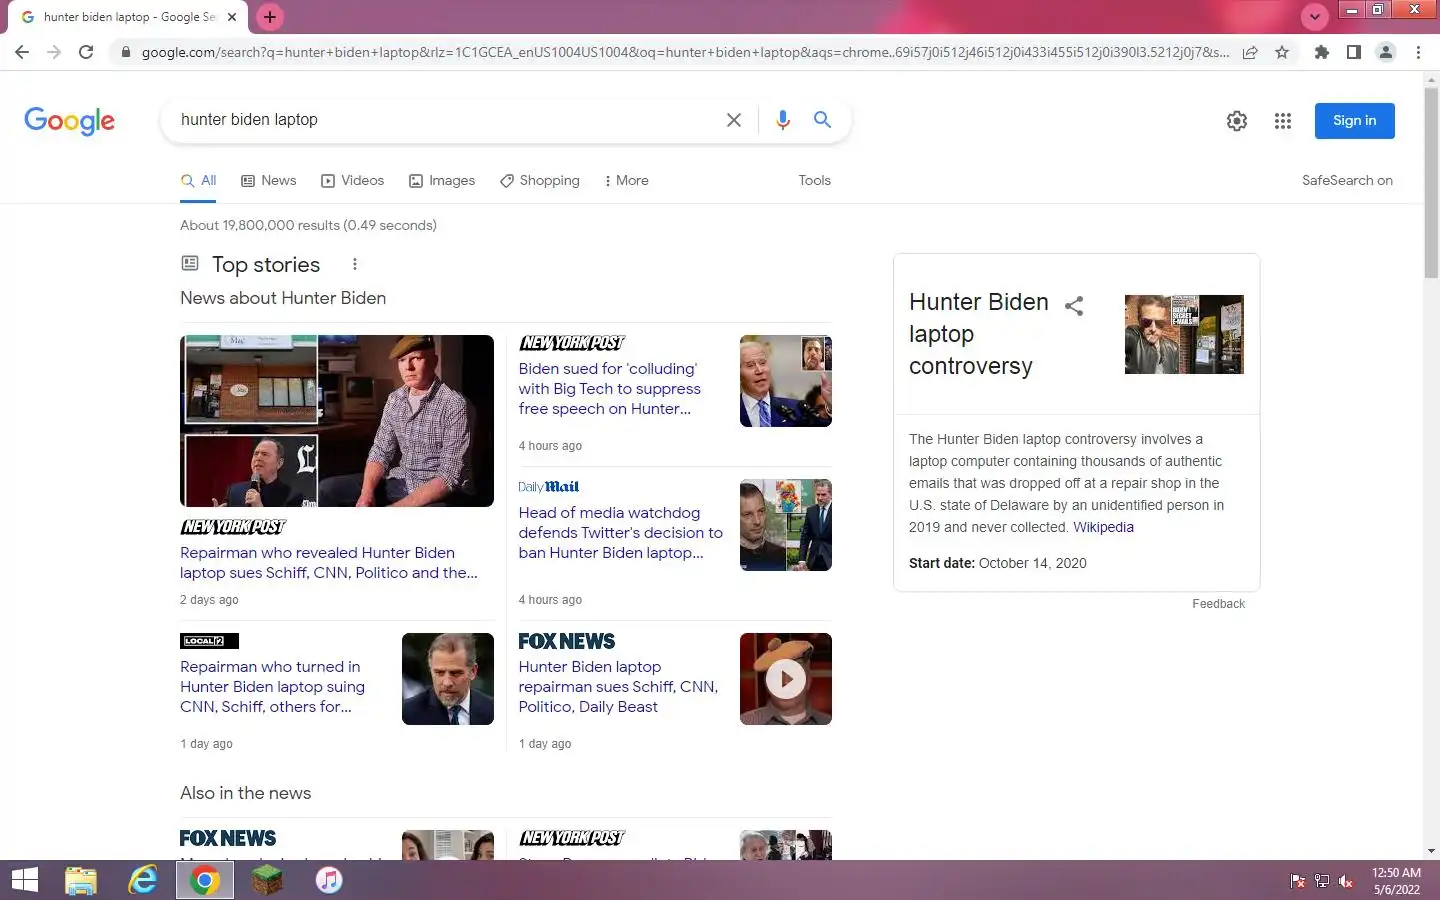Image resolution: width=1440 pixels, height=900 pixels.
Task: Start voice search with microphone icon
Action: (782, 120)
